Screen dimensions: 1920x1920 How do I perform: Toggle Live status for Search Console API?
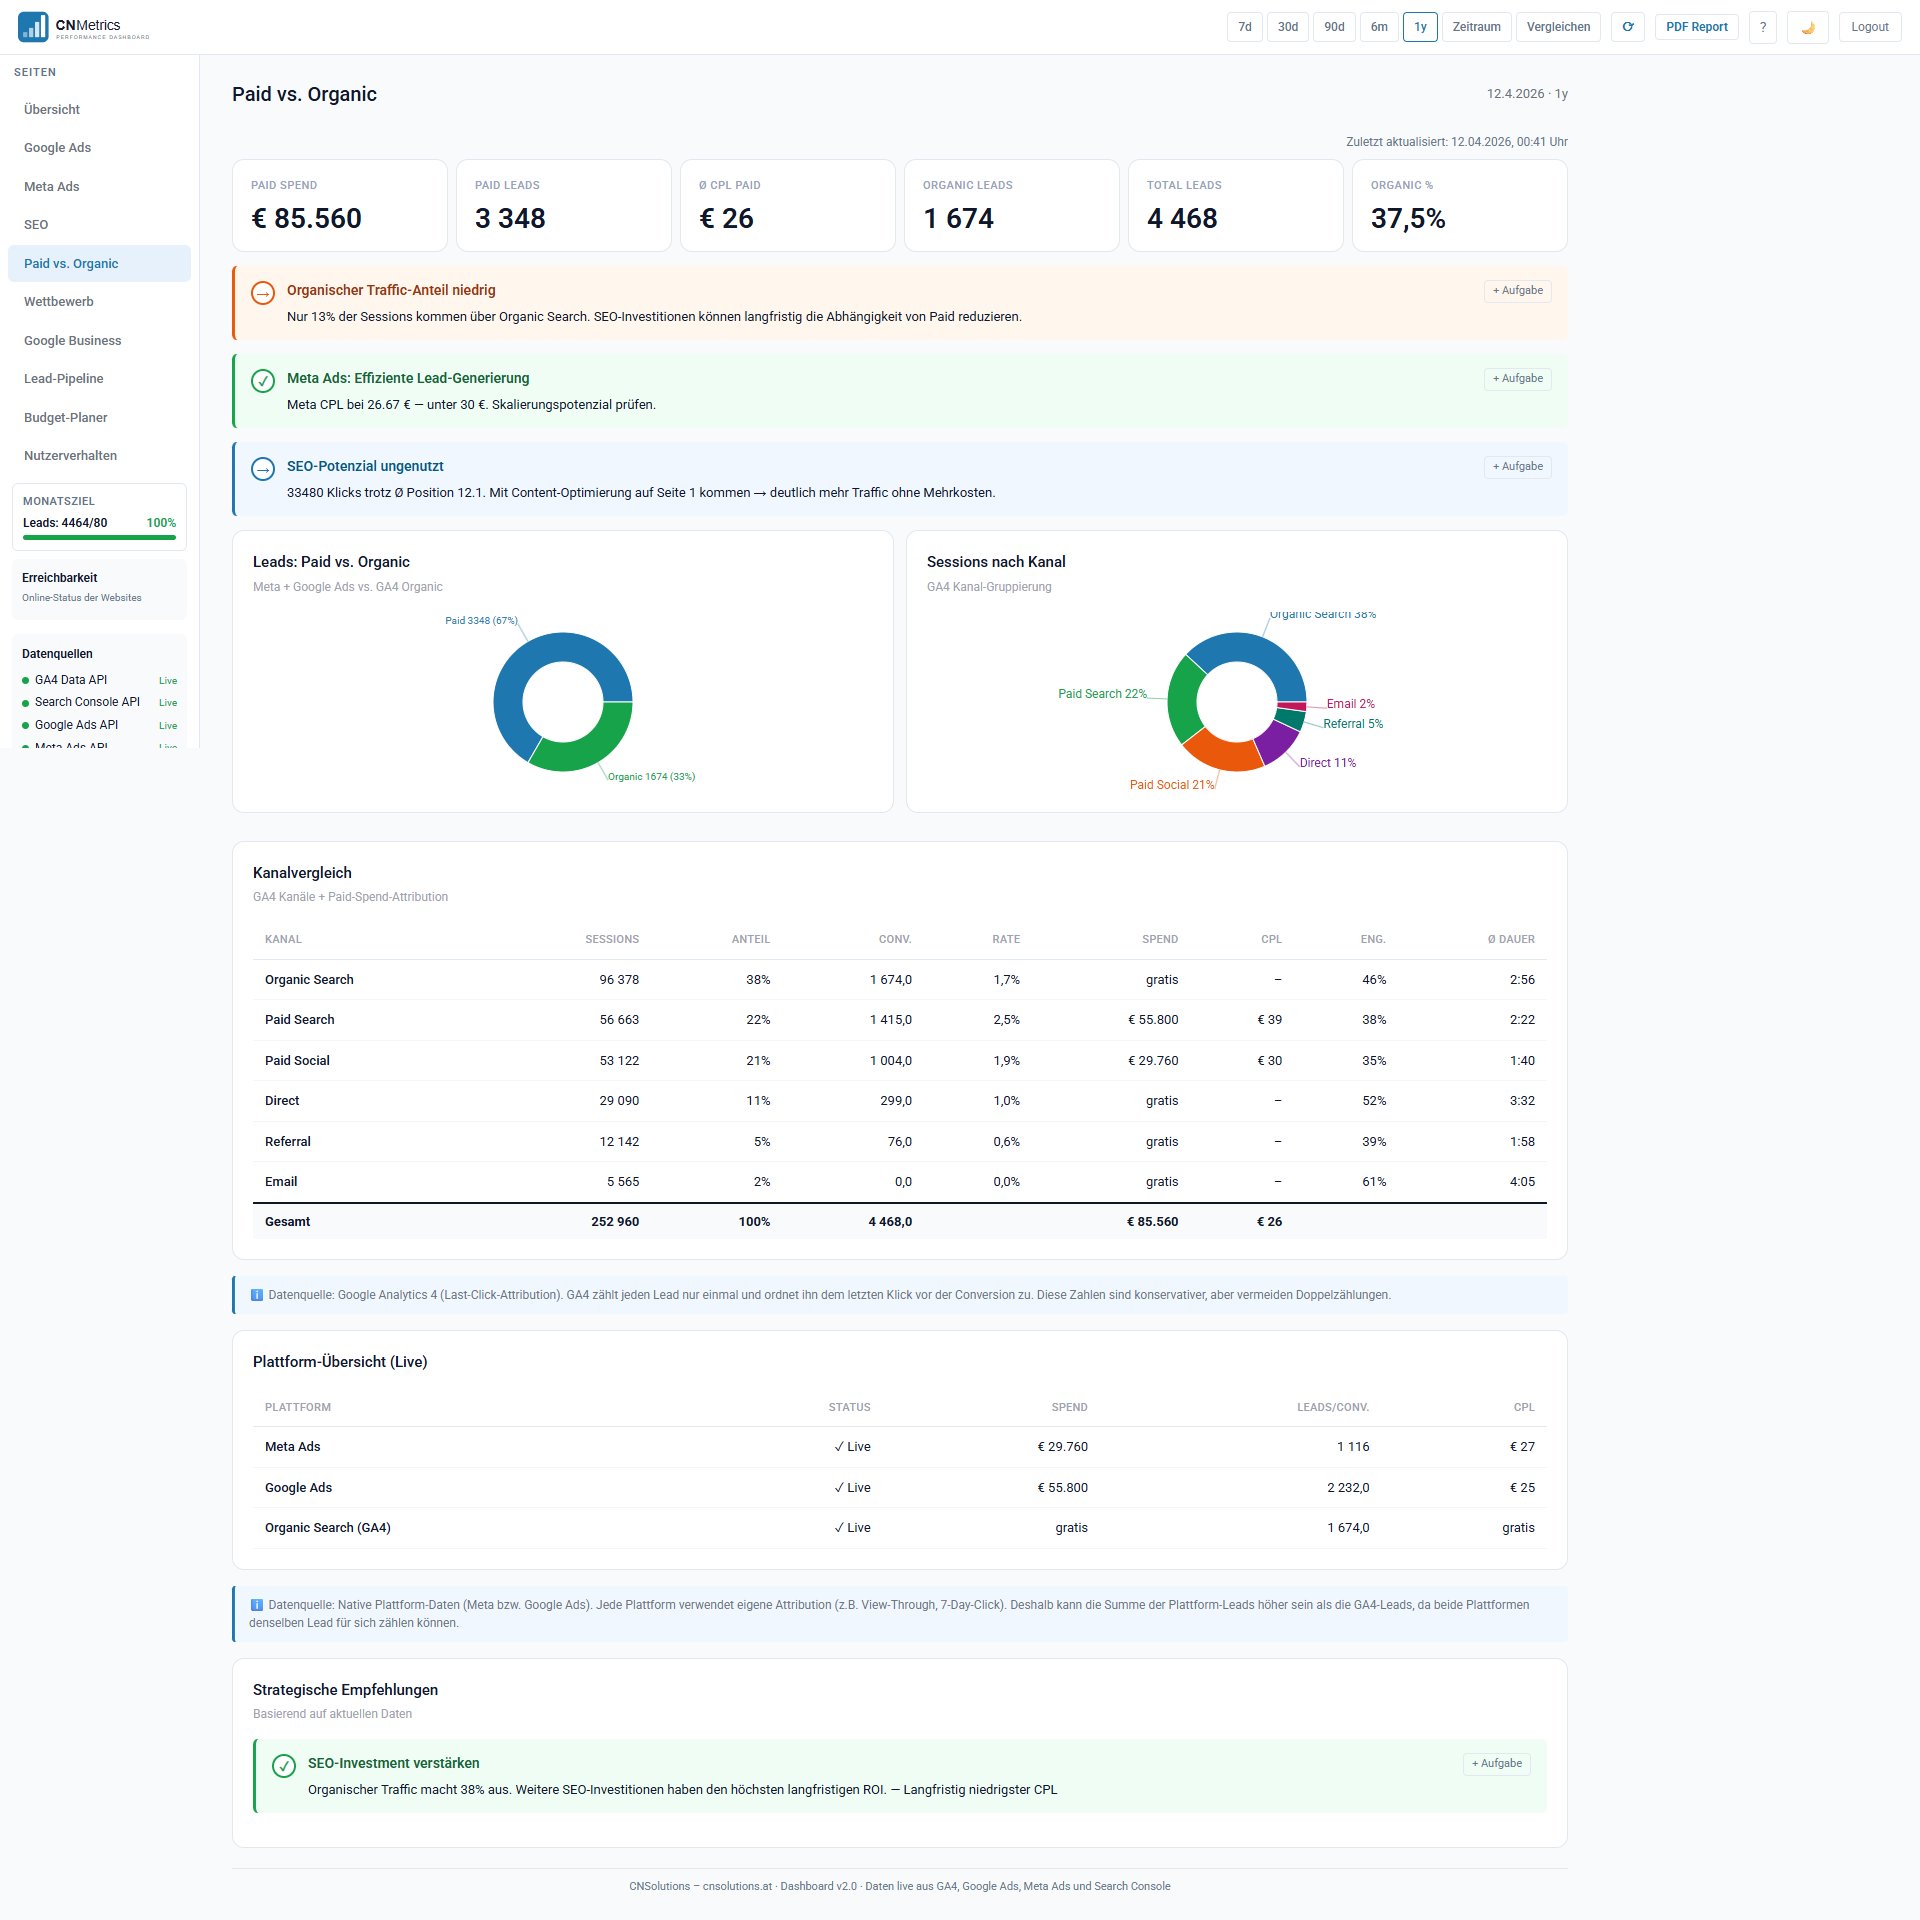(167, 702)
